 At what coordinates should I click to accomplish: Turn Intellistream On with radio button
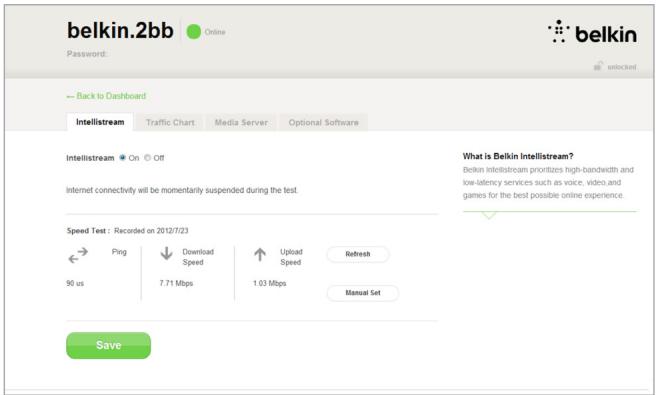click(123, 158)
